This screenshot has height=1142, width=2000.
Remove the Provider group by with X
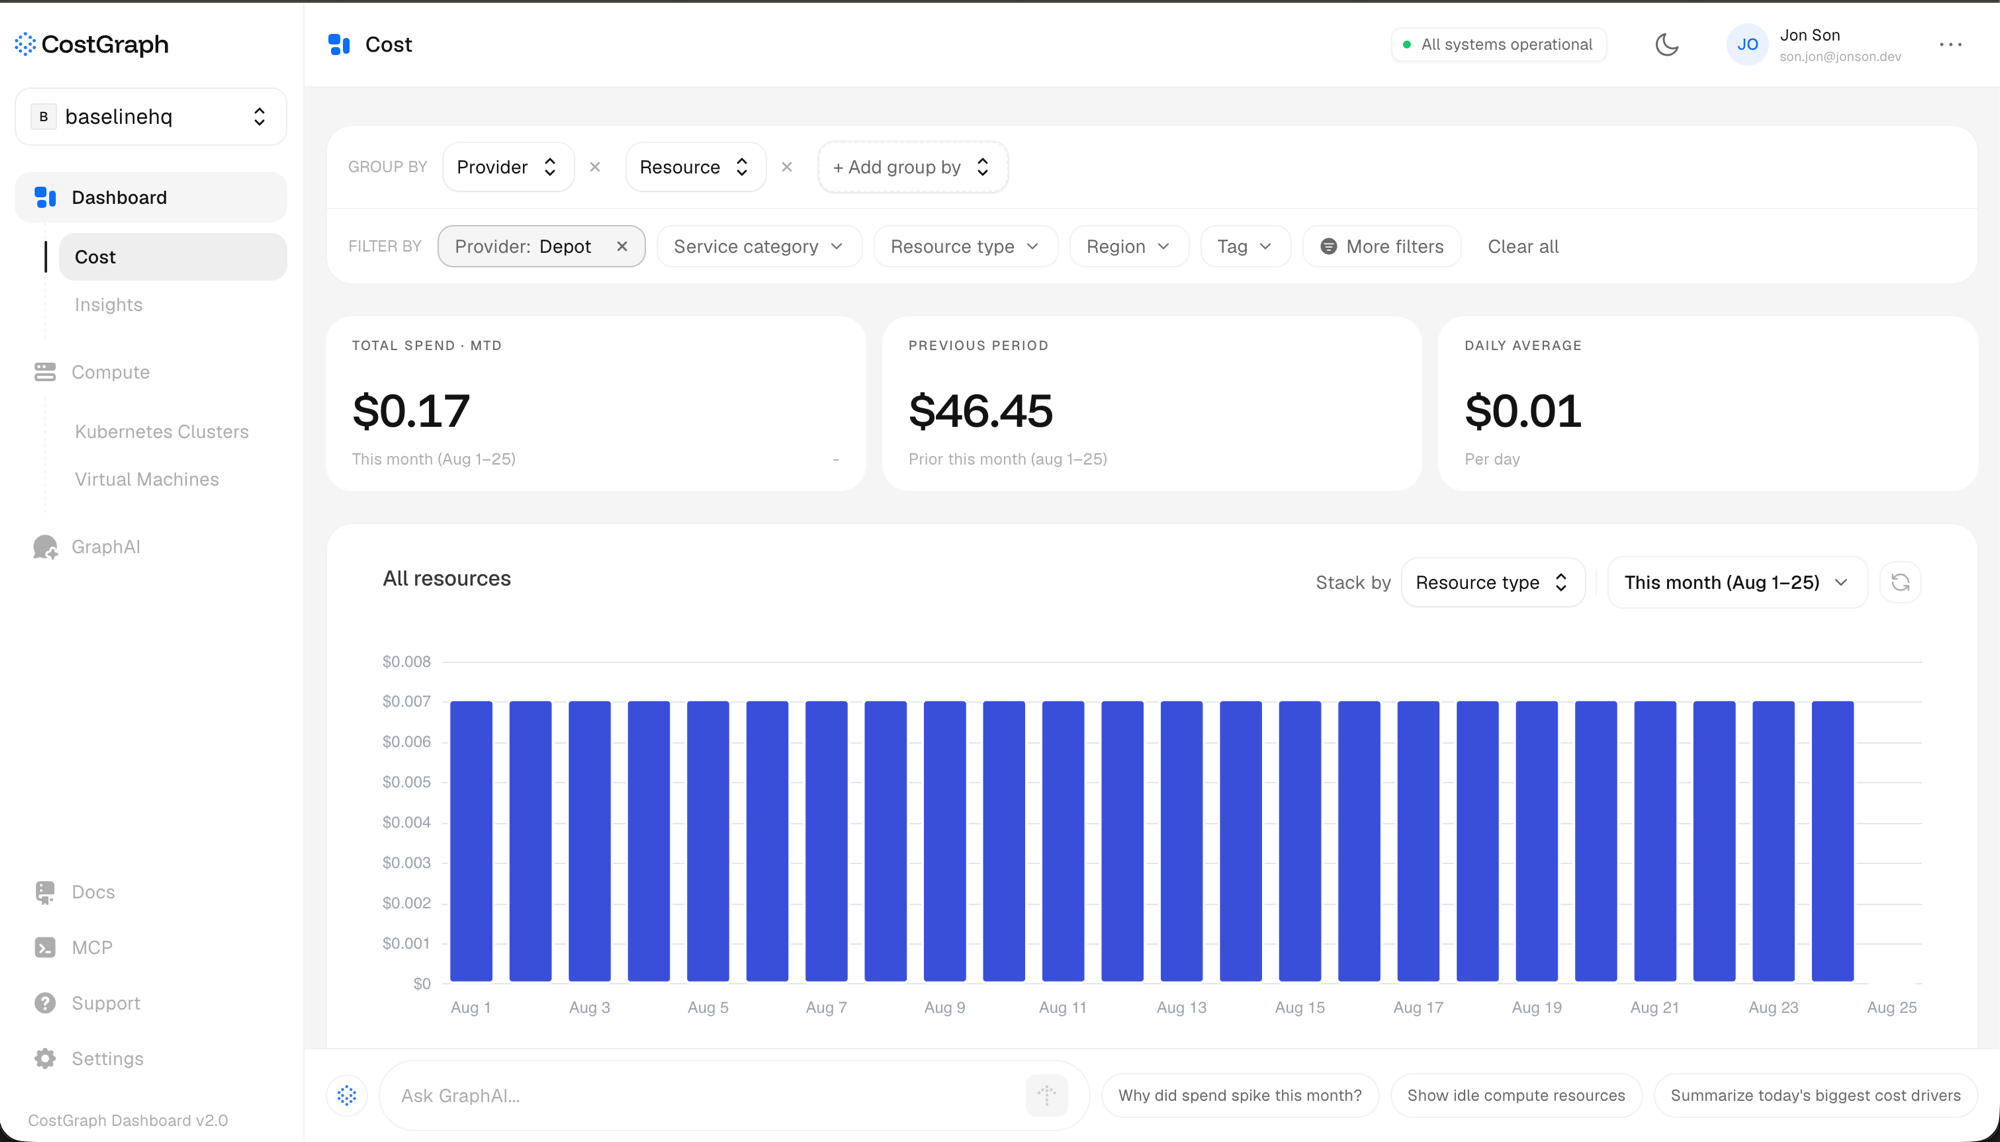click(x=595, y=167)
